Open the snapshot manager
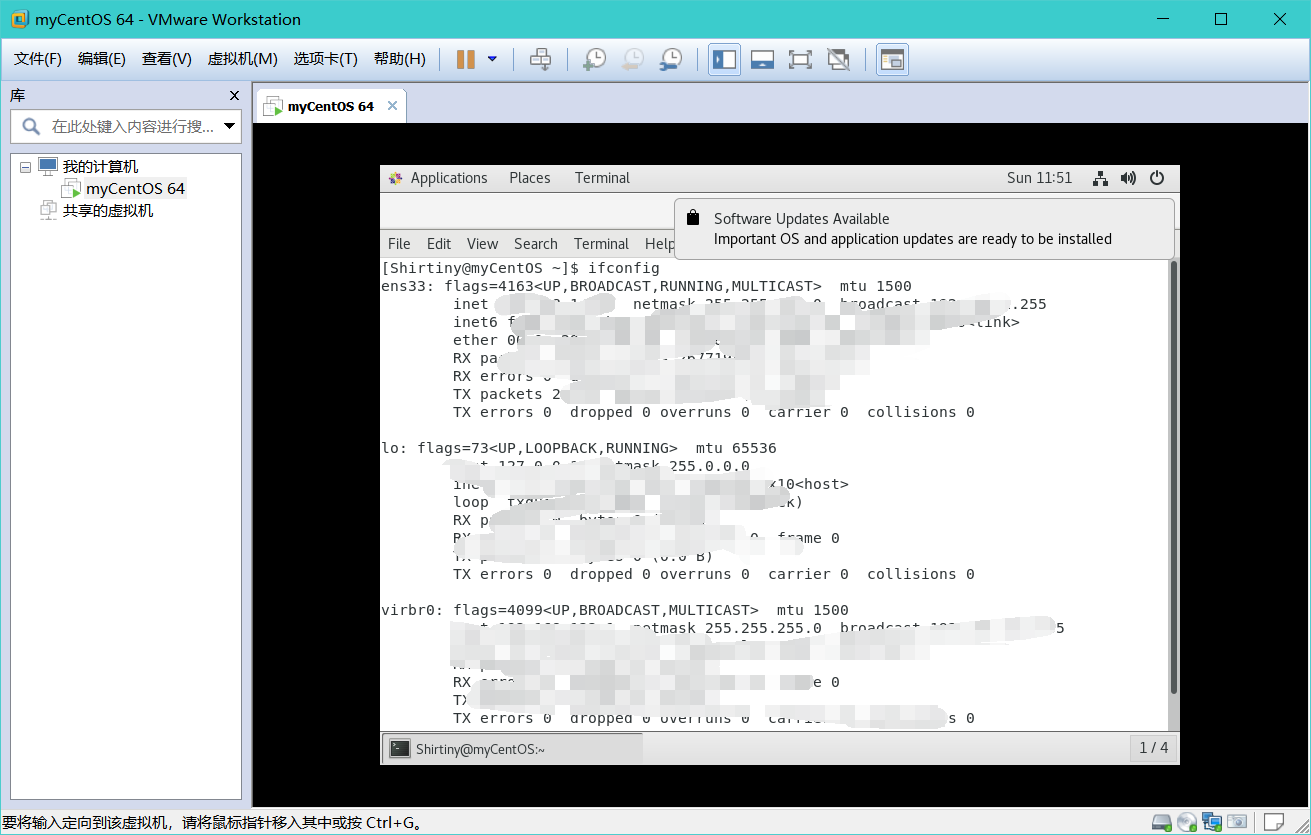 point(671,60)
